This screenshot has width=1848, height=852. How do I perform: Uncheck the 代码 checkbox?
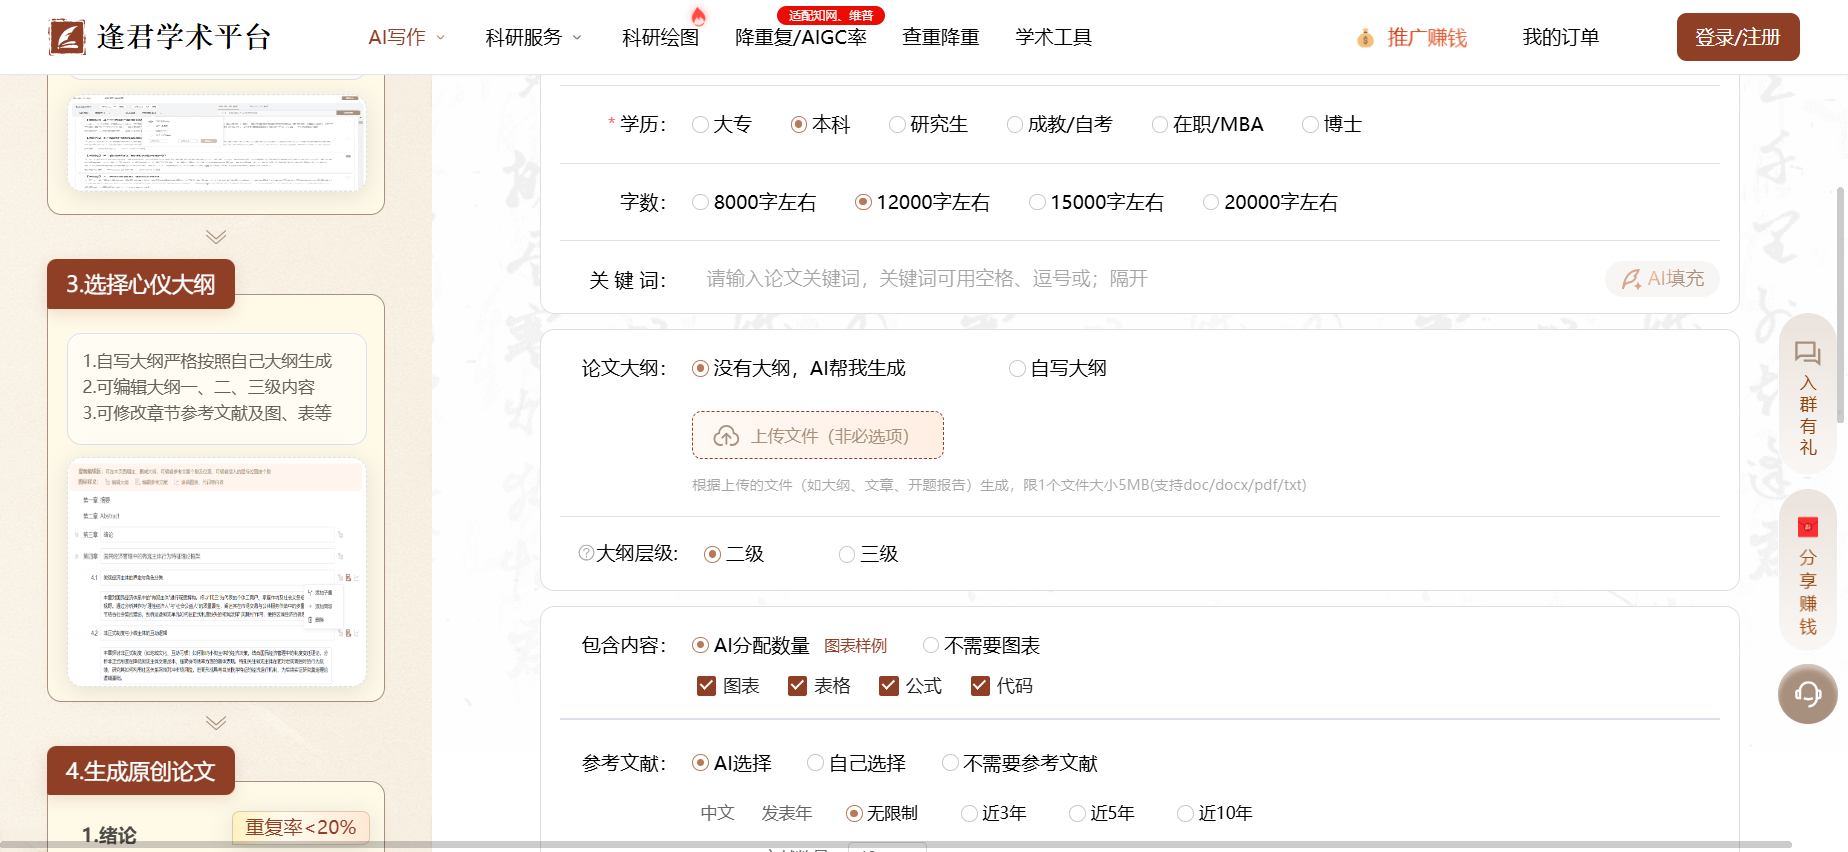point(980,686)
